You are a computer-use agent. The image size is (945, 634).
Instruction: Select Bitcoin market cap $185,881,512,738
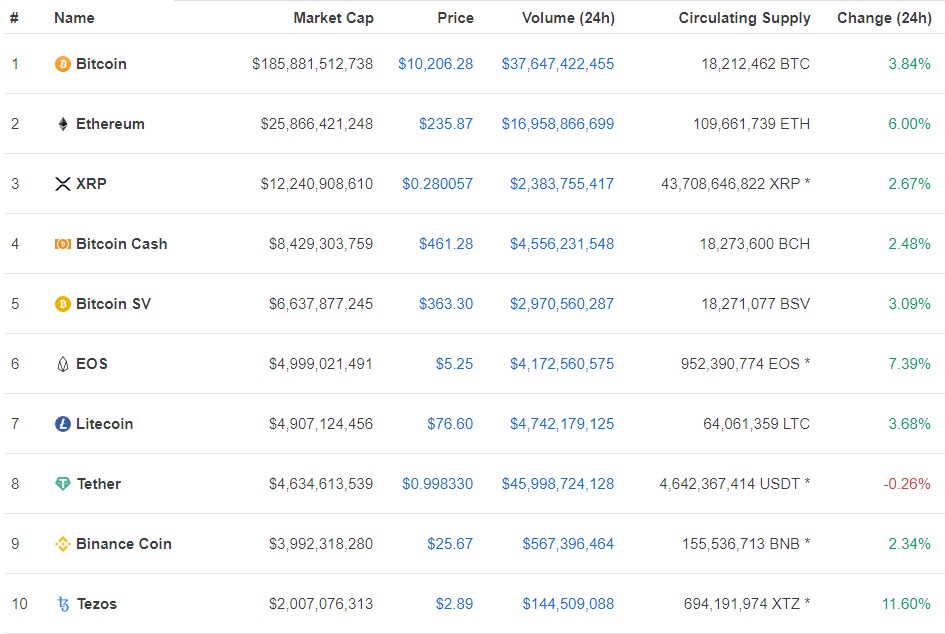click(x=313, y=64)
